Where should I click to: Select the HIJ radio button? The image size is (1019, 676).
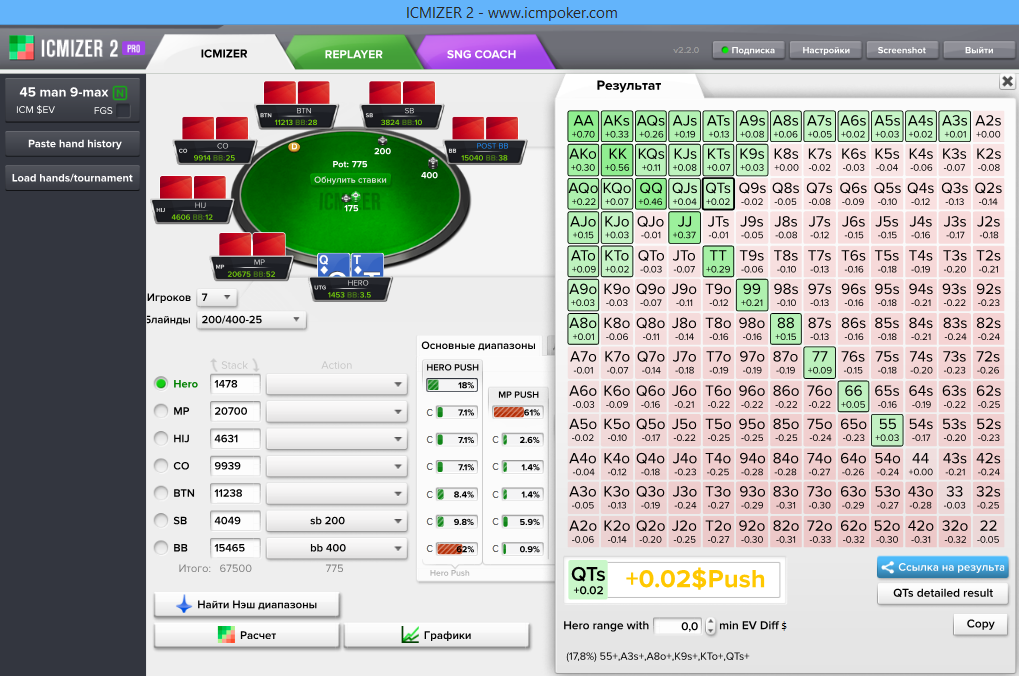(x=161, y=438)
